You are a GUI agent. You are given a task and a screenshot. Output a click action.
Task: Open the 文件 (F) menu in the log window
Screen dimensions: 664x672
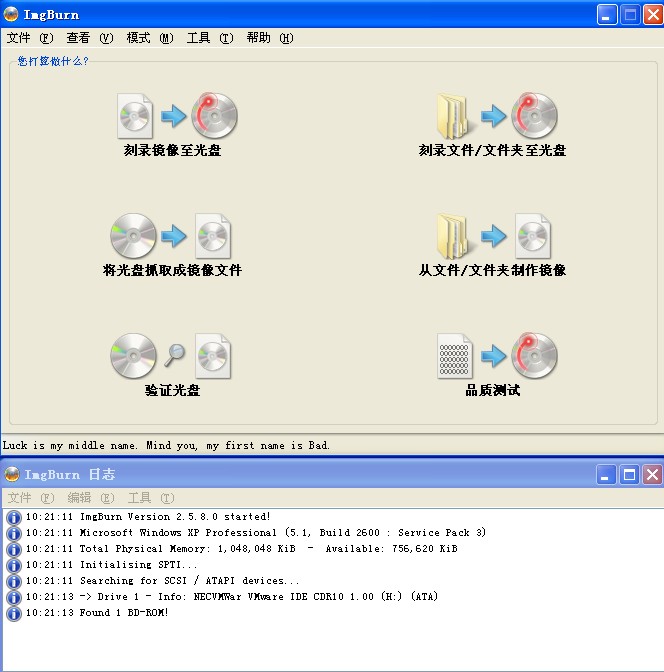click(x=31, y=498)
